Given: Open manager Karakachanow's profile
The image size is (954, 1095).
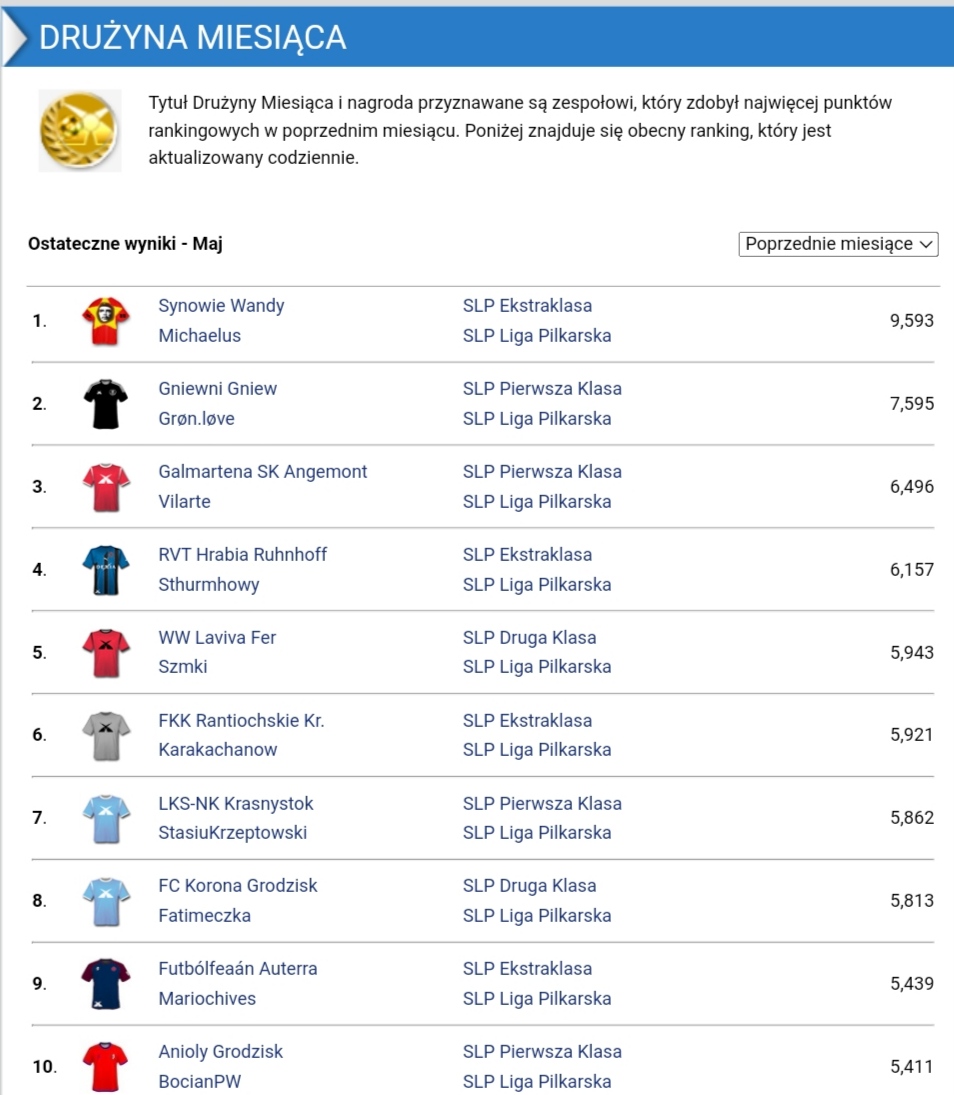Looking at the screenshot, I should 218,750.
